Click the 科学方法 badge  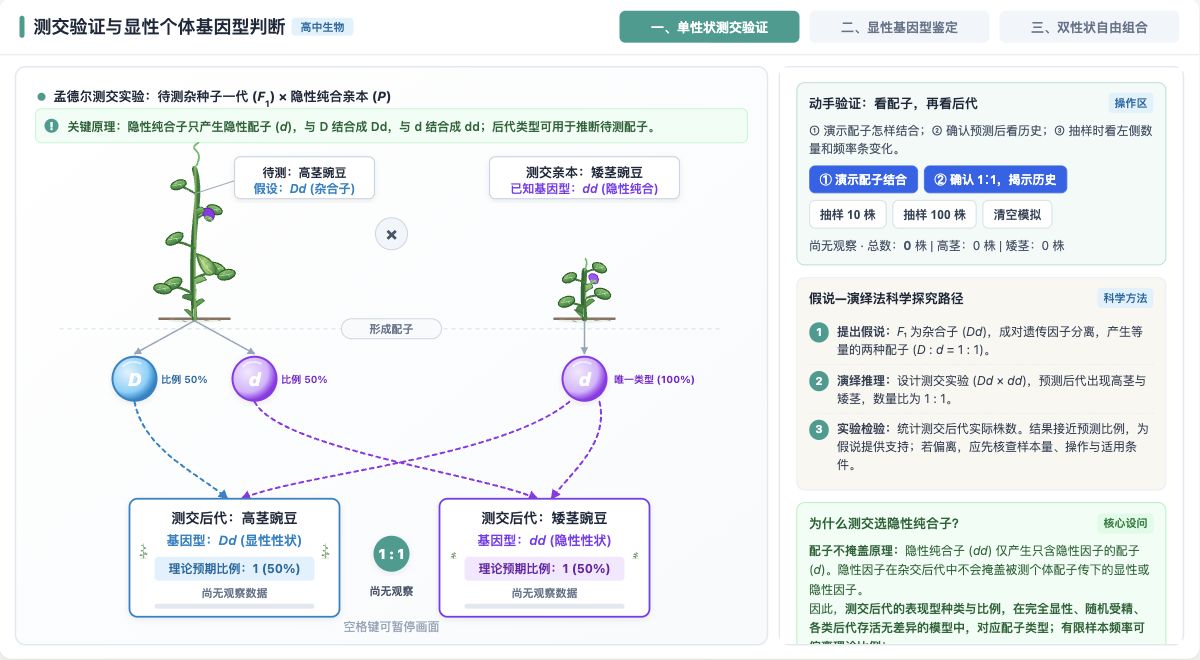point(1125,298)
